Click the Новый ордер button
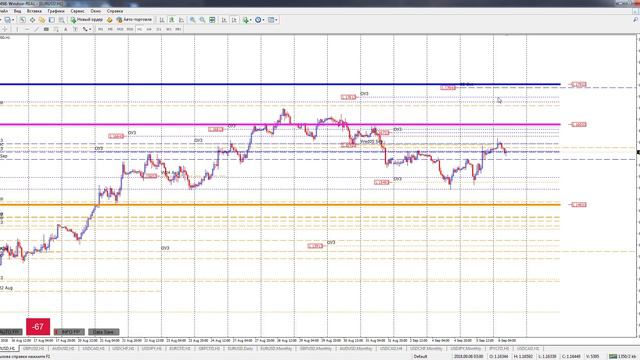This screenshot has height=360, width=640. 87,20
